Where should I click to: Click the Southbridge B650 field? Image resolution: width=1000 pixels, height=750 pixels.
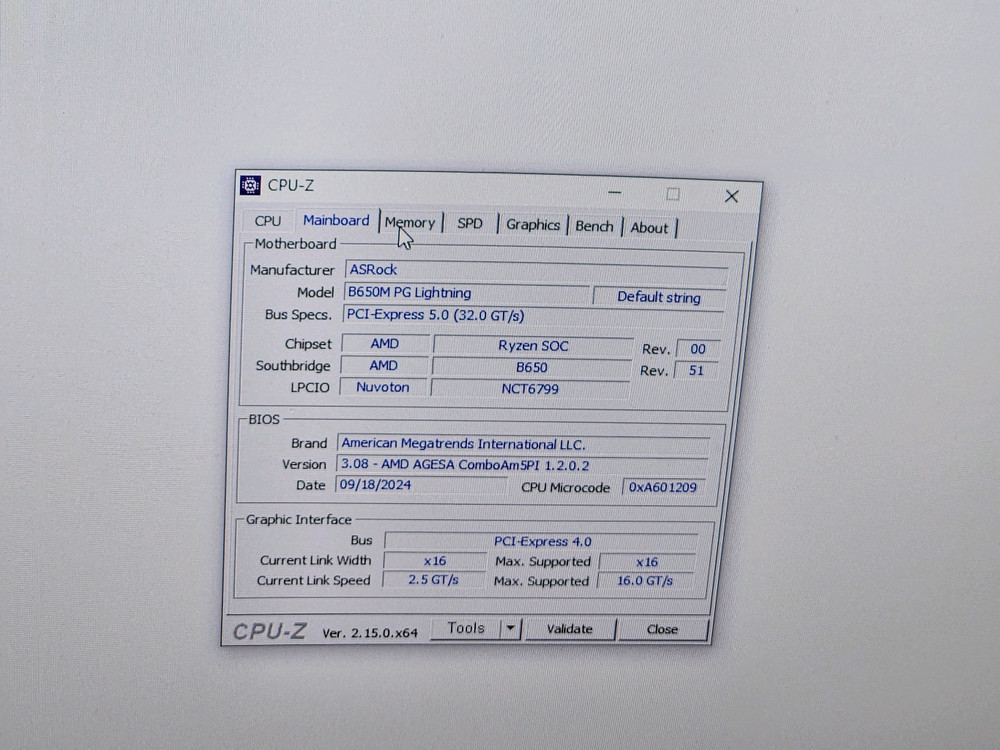click(x=530, y=367)
